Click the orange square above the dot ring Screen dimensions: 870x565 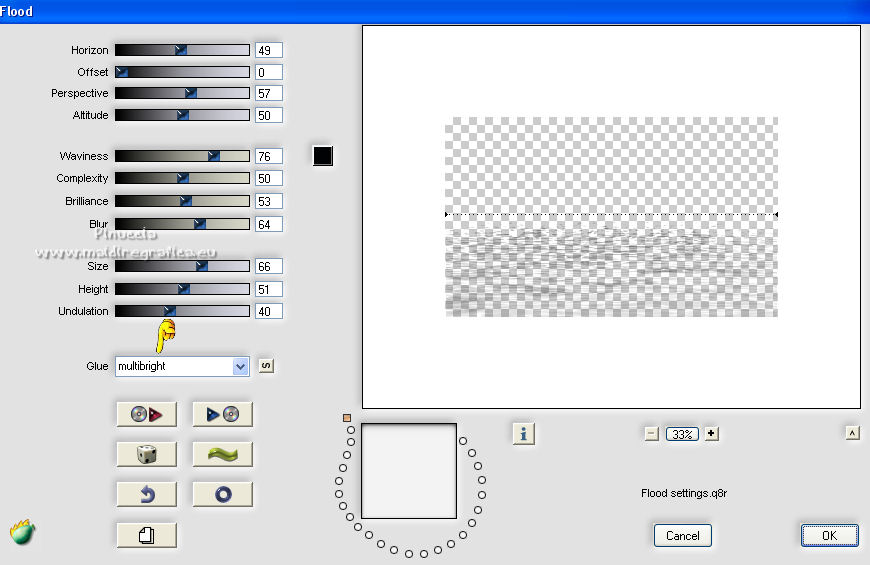click(347, 418)
